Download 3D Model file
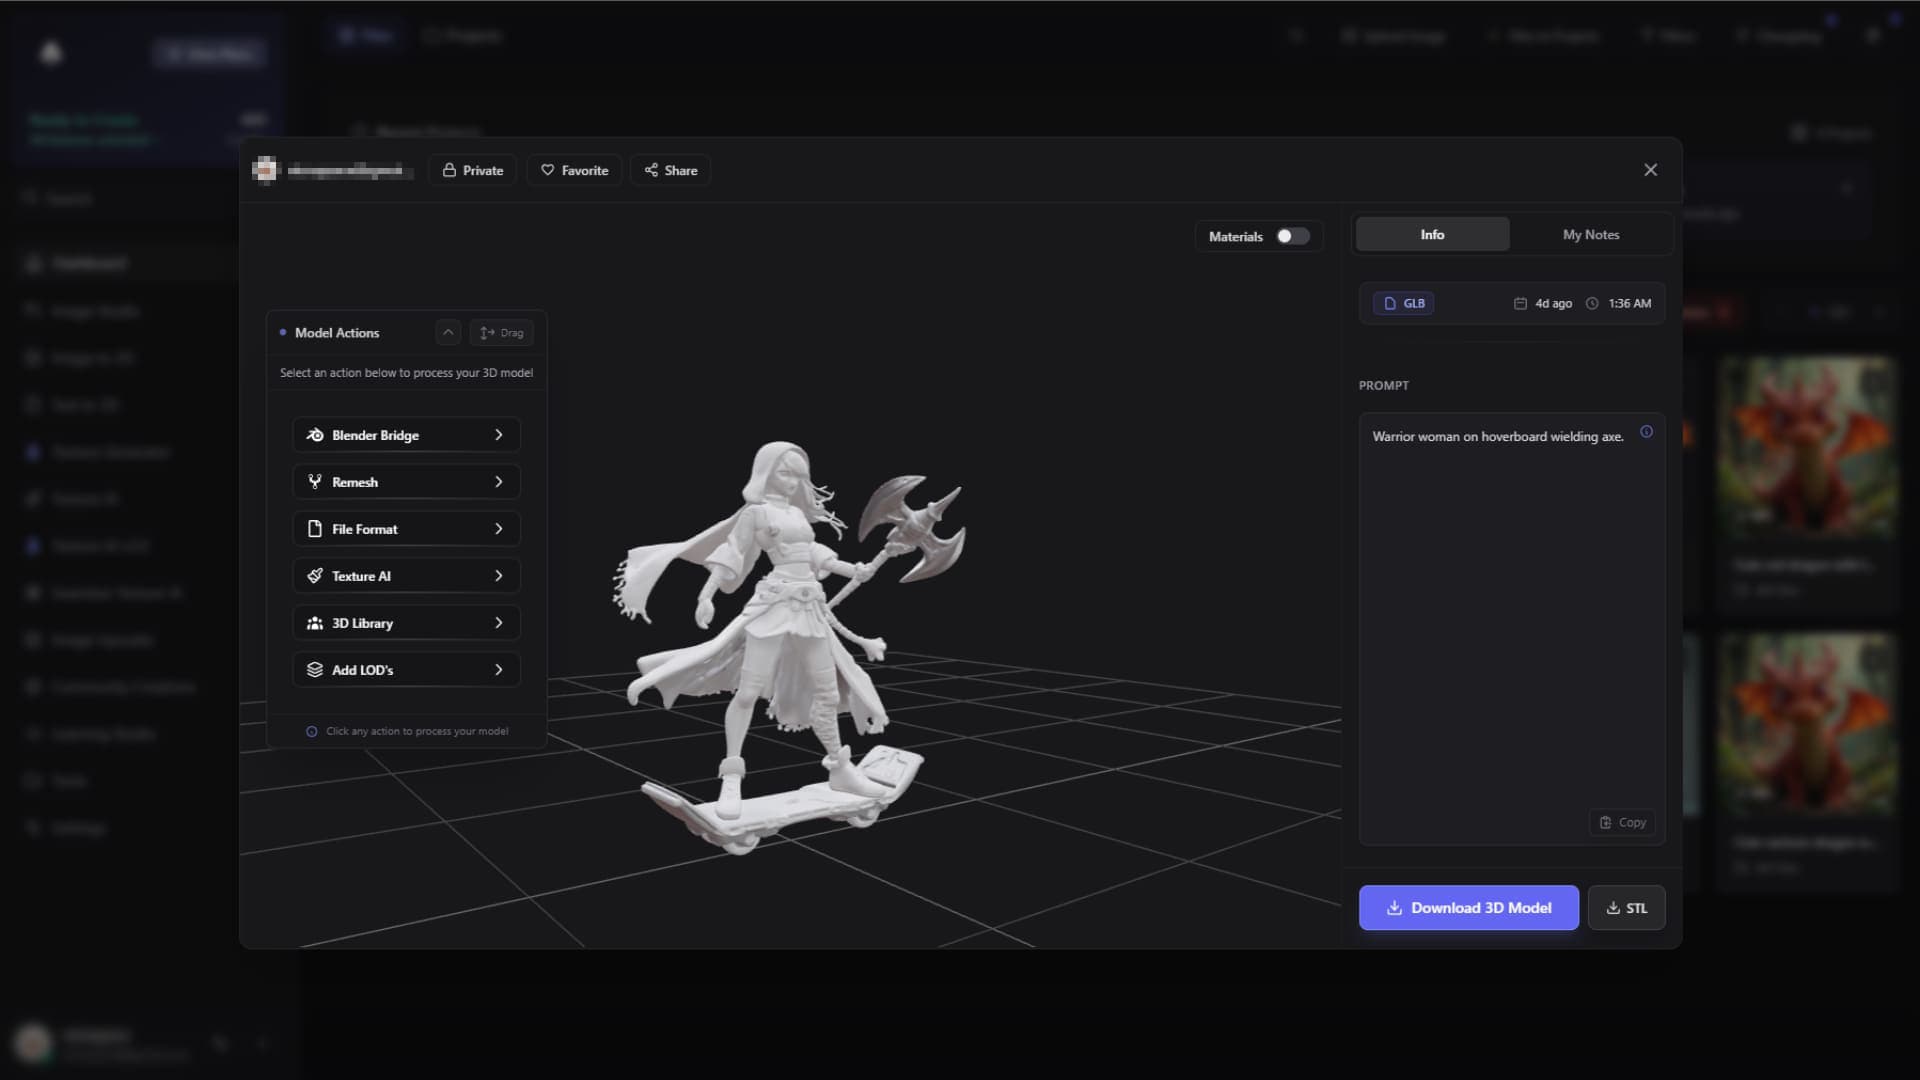Screen dimensions: 1920x1080 click(1468, 907)
